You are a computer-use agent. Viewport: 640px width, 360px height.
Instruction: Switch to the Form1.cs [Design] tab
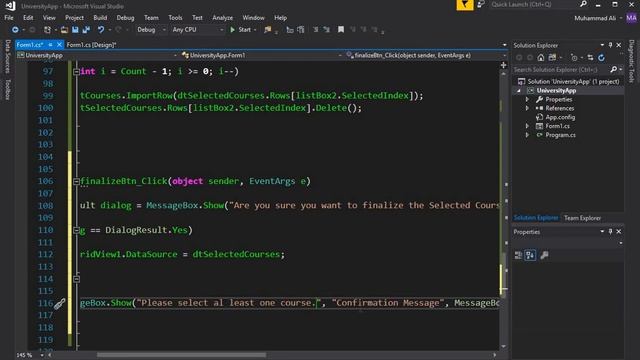click(x=91, y=45)
